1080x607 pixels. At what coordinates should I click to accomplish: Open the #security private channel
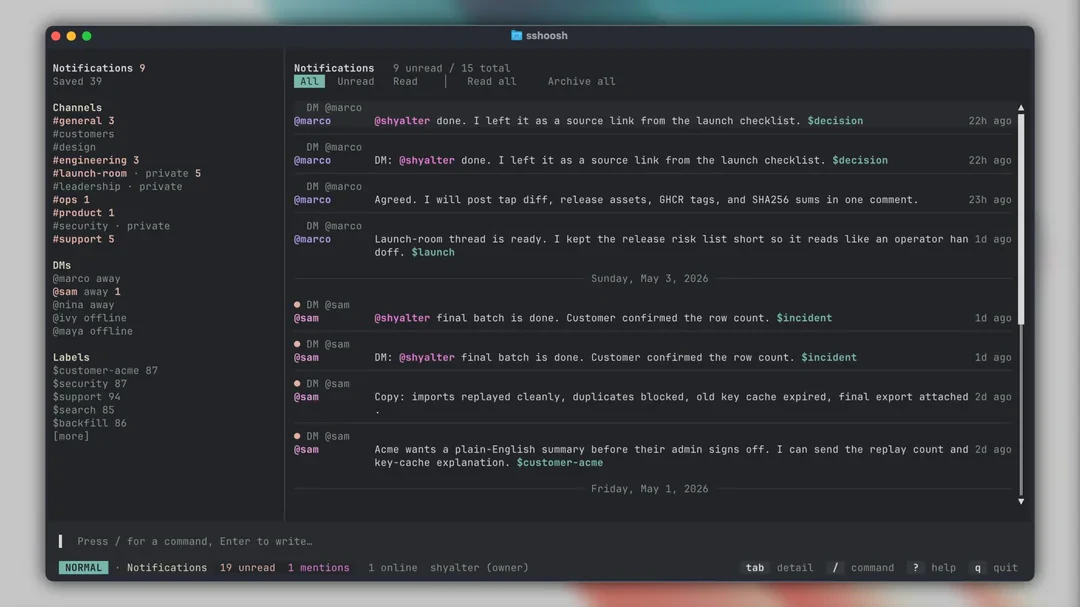(x=111, y=226)
